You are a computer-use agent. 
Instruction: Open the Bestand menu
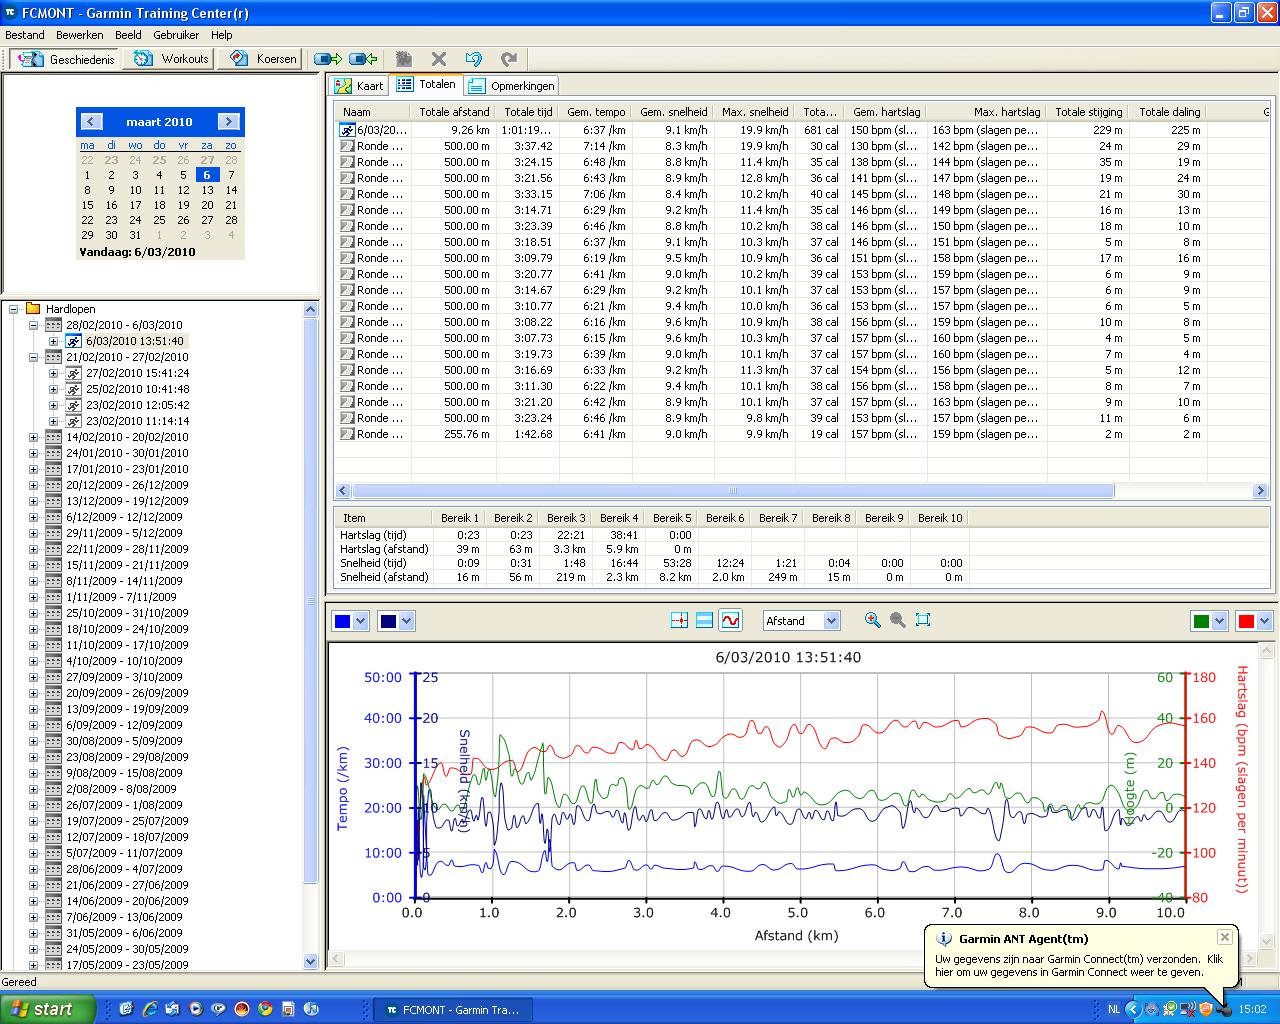[x=25, y=35]
